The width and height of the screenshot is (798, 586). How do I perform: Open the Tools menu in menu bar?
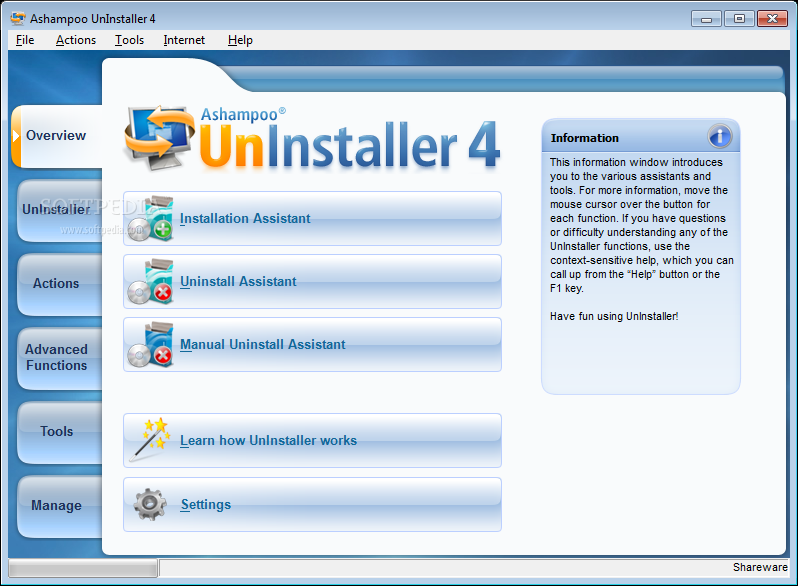[x=129, y=40]
